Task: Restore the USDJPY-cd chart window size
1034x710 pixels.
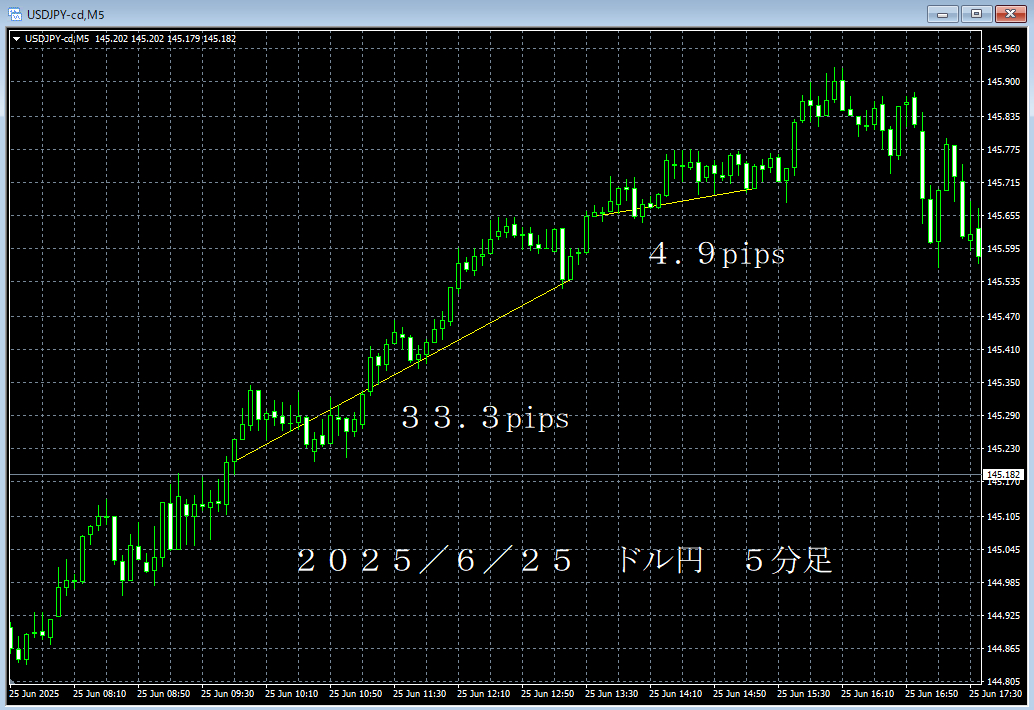Action: tap(975, 14)
